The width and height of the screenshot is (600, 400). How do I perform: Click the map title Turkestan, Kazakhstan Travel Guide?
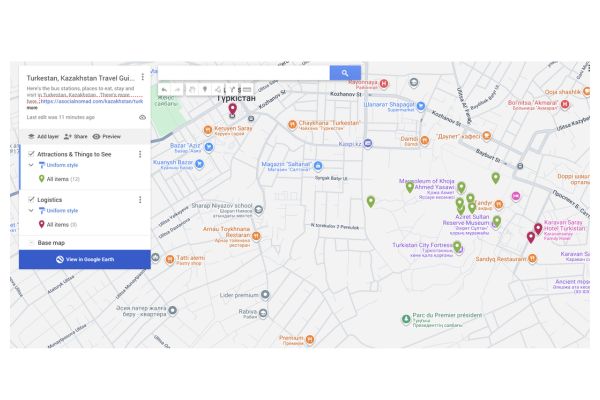(x=81, y=78)
